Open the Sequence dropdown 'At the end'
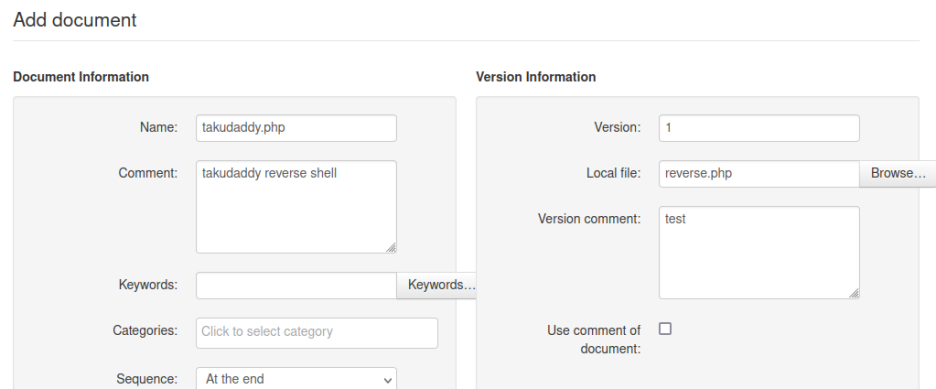 [296, 379]
